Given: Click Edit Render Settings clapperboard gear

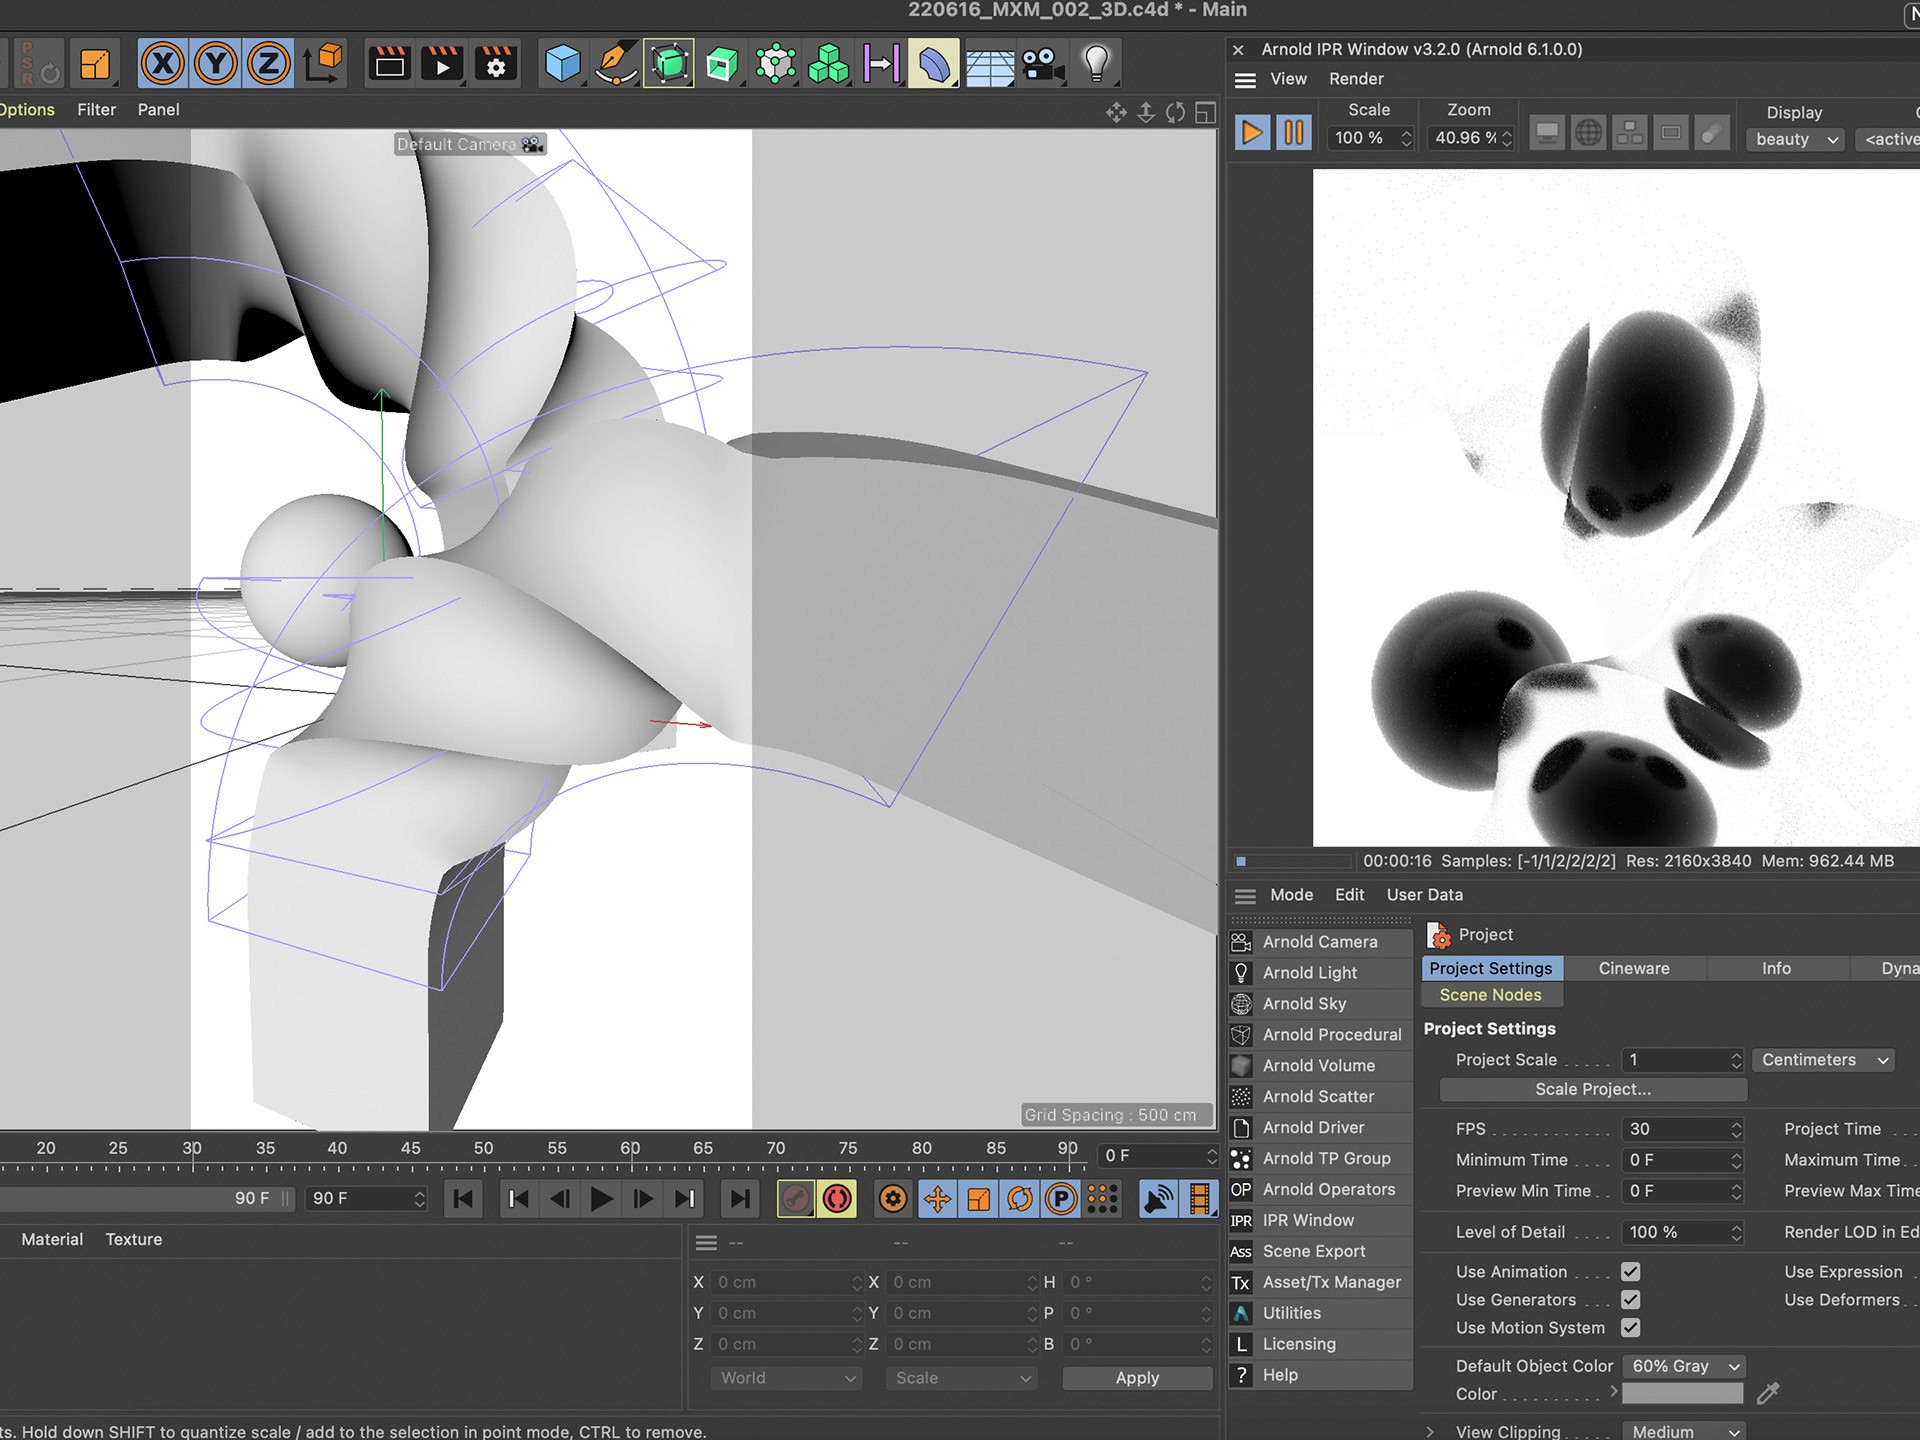Looking at the screenshot, I should click(495, 64).
